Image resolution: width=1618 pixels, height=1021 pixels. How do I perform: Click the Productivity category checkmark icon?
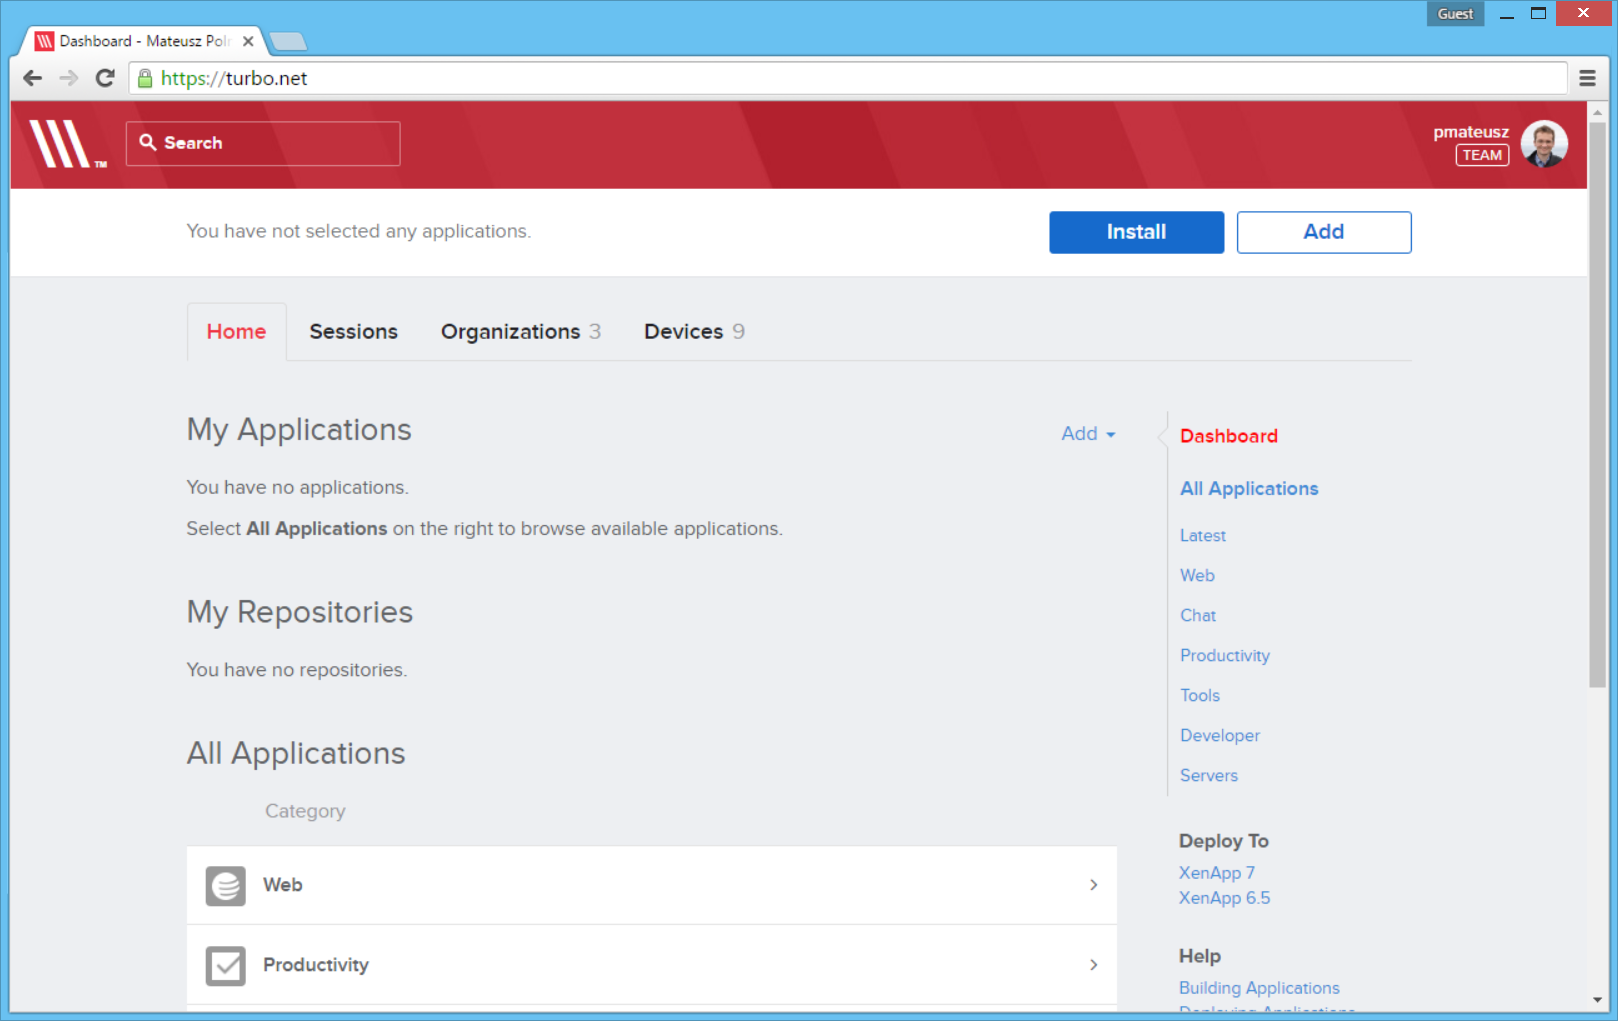click(226, 966)
